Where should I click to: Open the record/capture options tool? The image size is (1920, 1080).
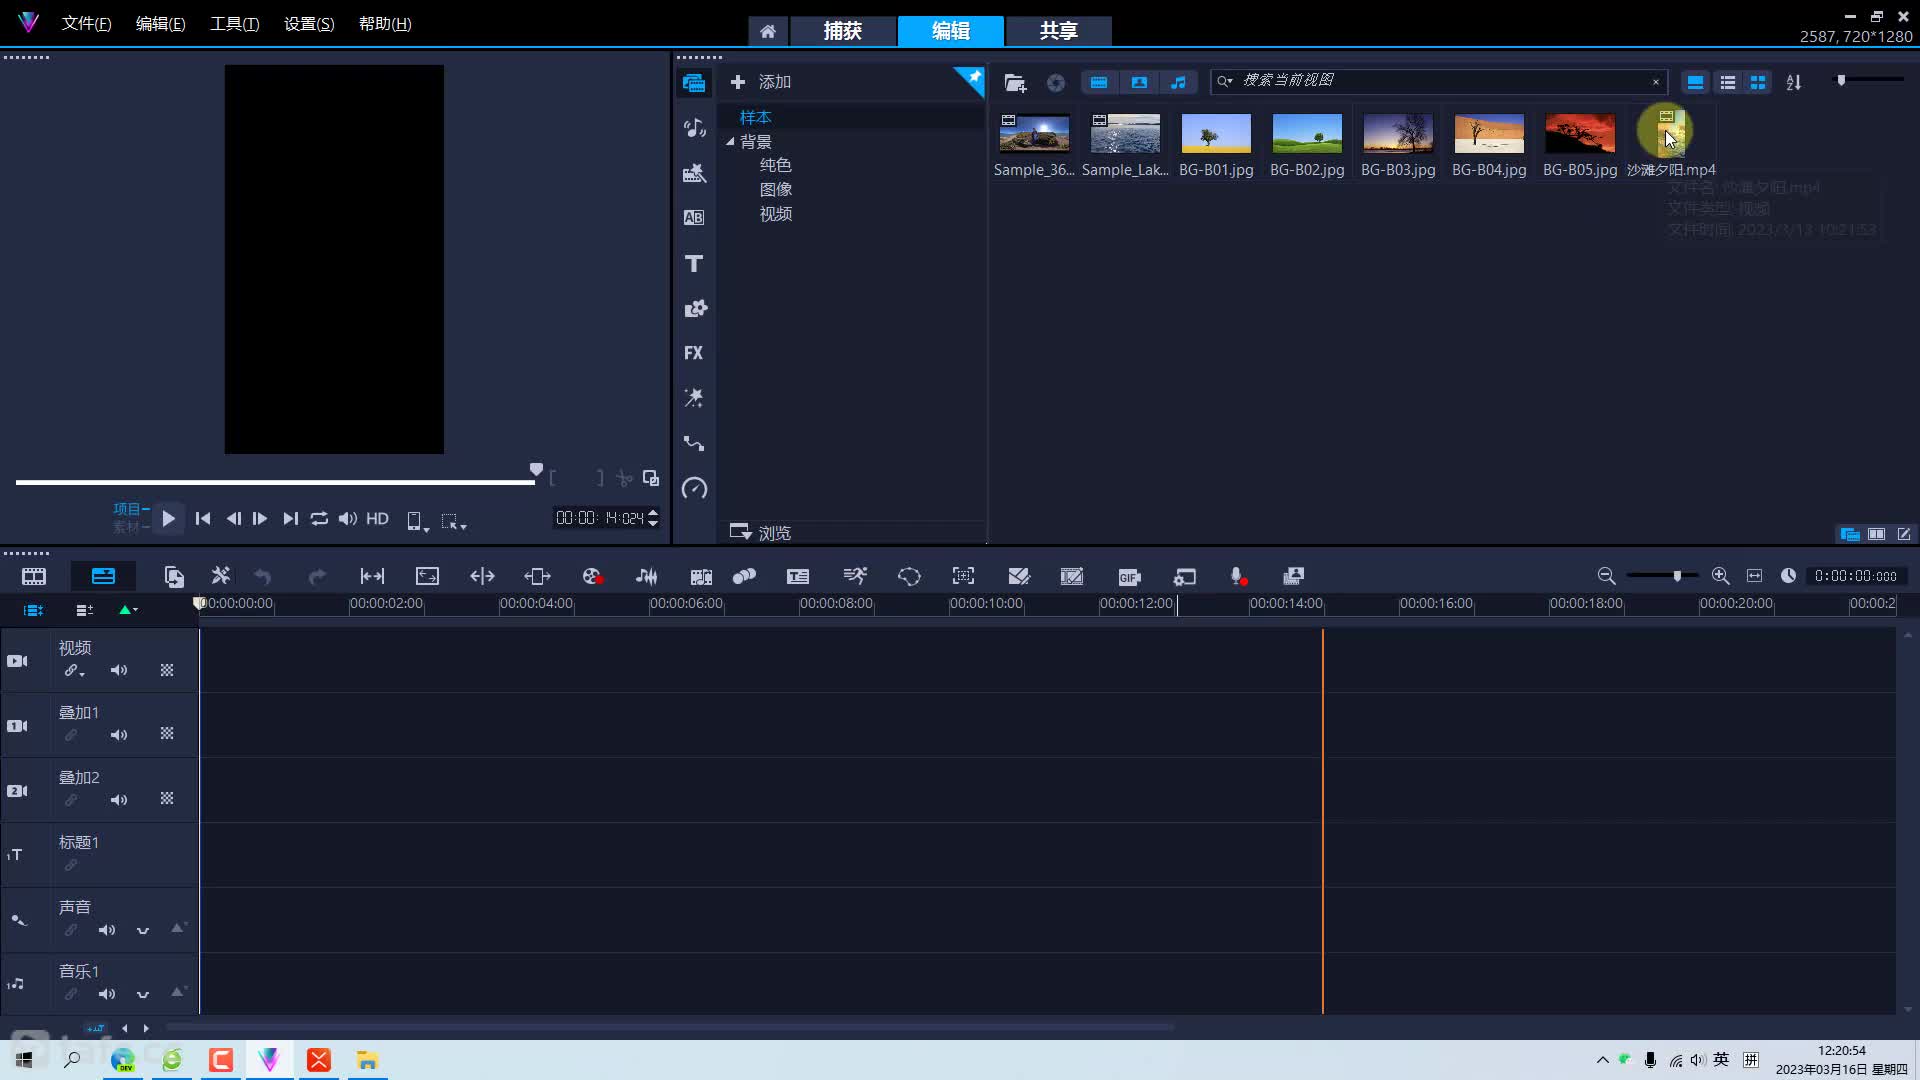pos(592,577)
